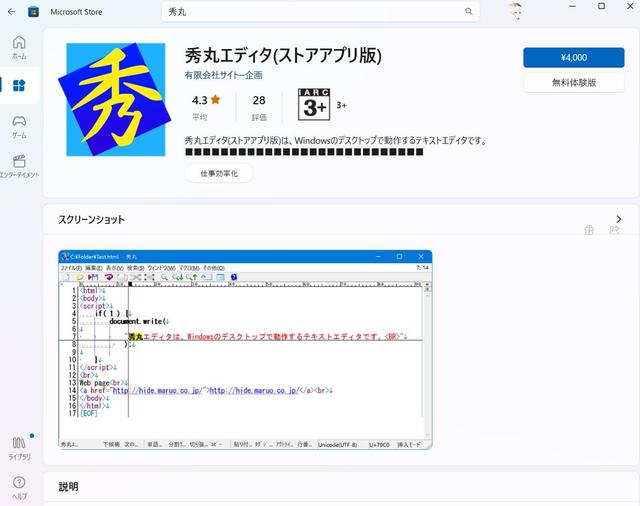Open the Hidemaru editor screenshot thumbnail
Image resolution: width=640 pixels, height=506 pixels.
[x=245, y=349]
